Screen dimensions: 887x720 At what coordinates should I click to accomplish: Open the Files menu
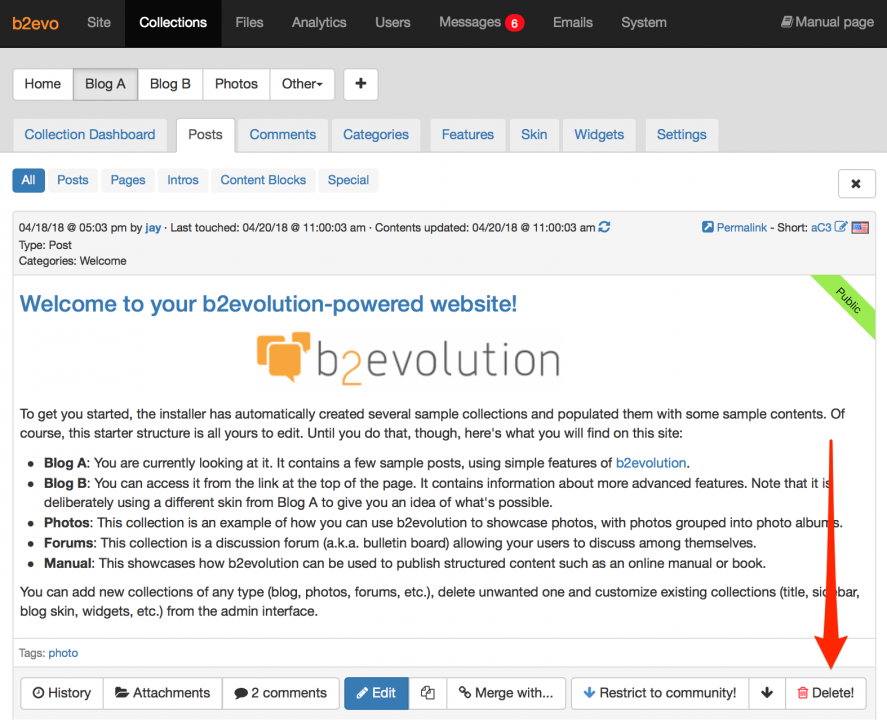[x=249, y=23]
